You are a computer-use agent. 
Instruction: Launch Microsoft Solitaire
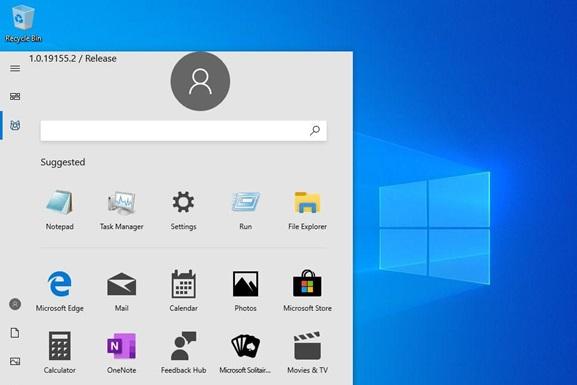[245, 353]
